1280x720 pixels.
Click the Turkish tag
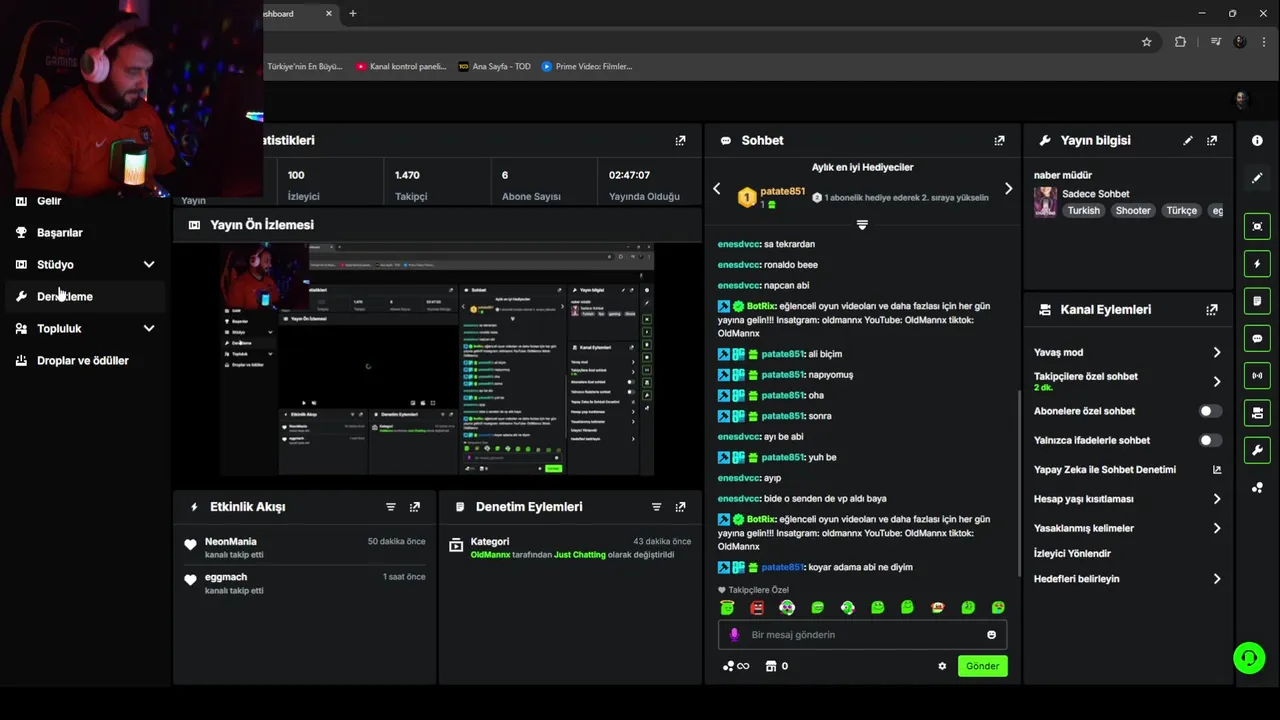(1083, 211)
